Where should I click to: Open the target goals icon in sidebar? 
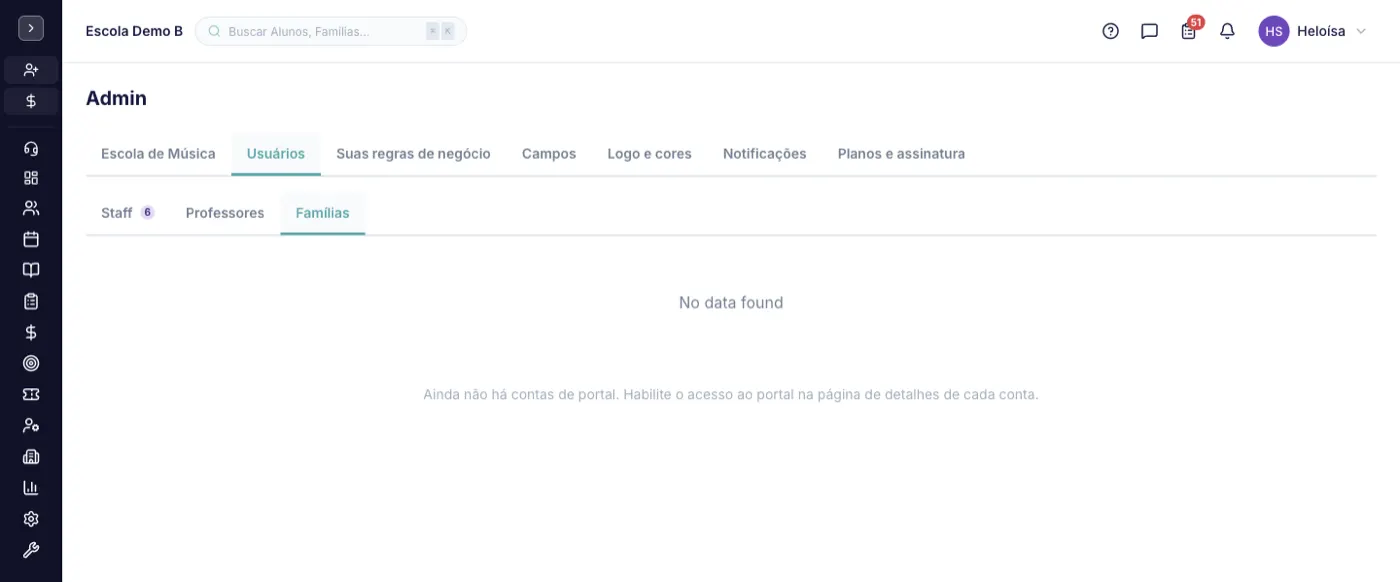click(31, 363)
